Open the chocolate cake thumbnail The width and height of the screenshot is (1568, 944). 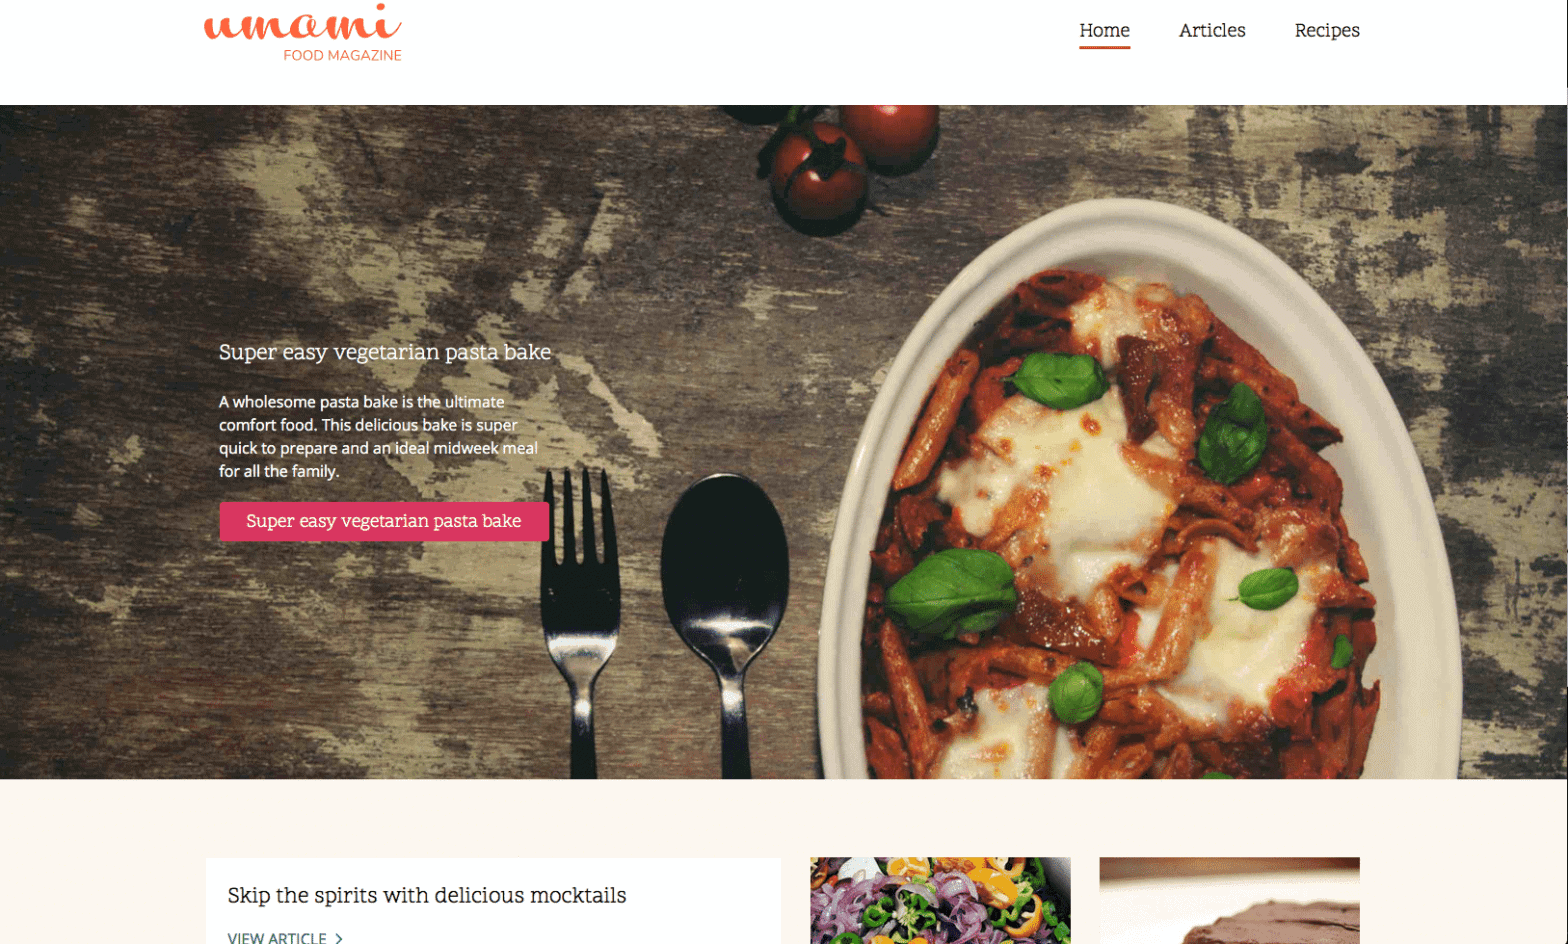[x=1229, y=900]
